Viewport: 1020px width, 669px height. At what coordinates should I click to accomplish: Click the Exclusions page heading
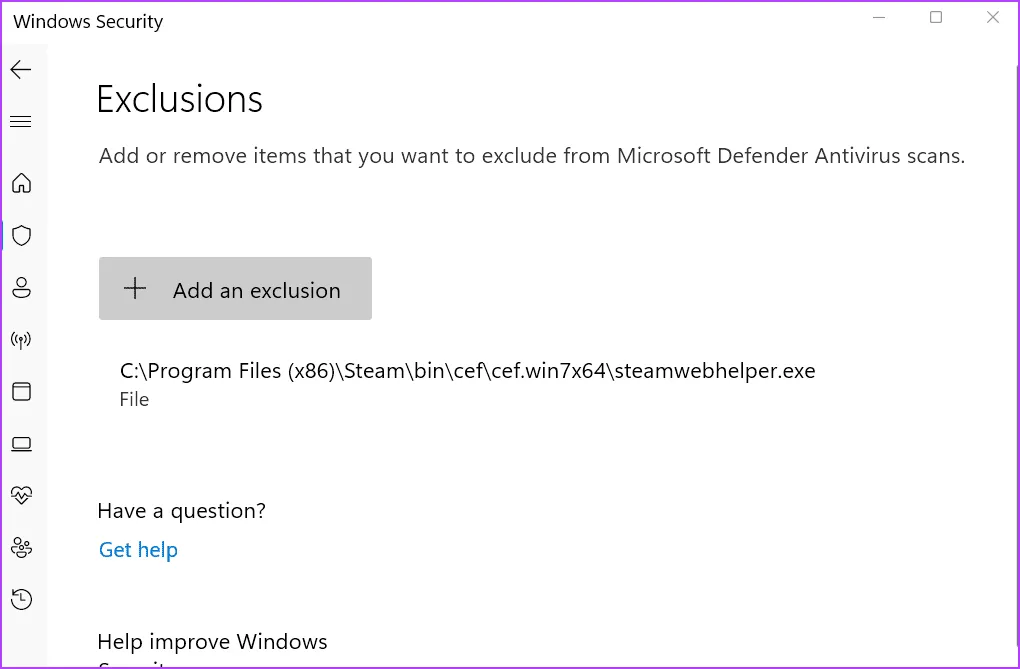180,100
